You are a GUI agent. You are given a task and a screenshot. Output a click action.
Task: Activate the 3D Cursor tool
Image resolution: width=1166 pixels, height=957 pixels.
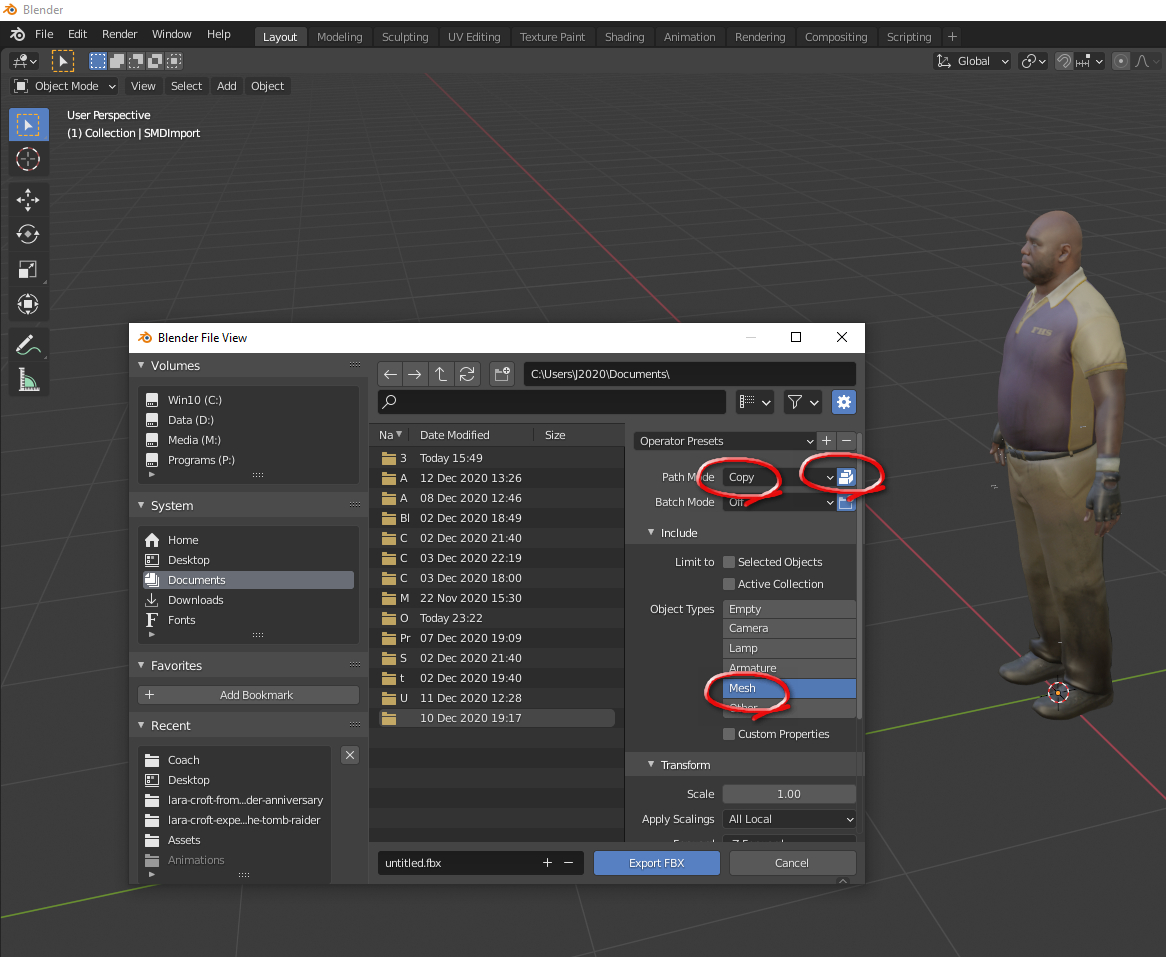[x=28, y=159]
